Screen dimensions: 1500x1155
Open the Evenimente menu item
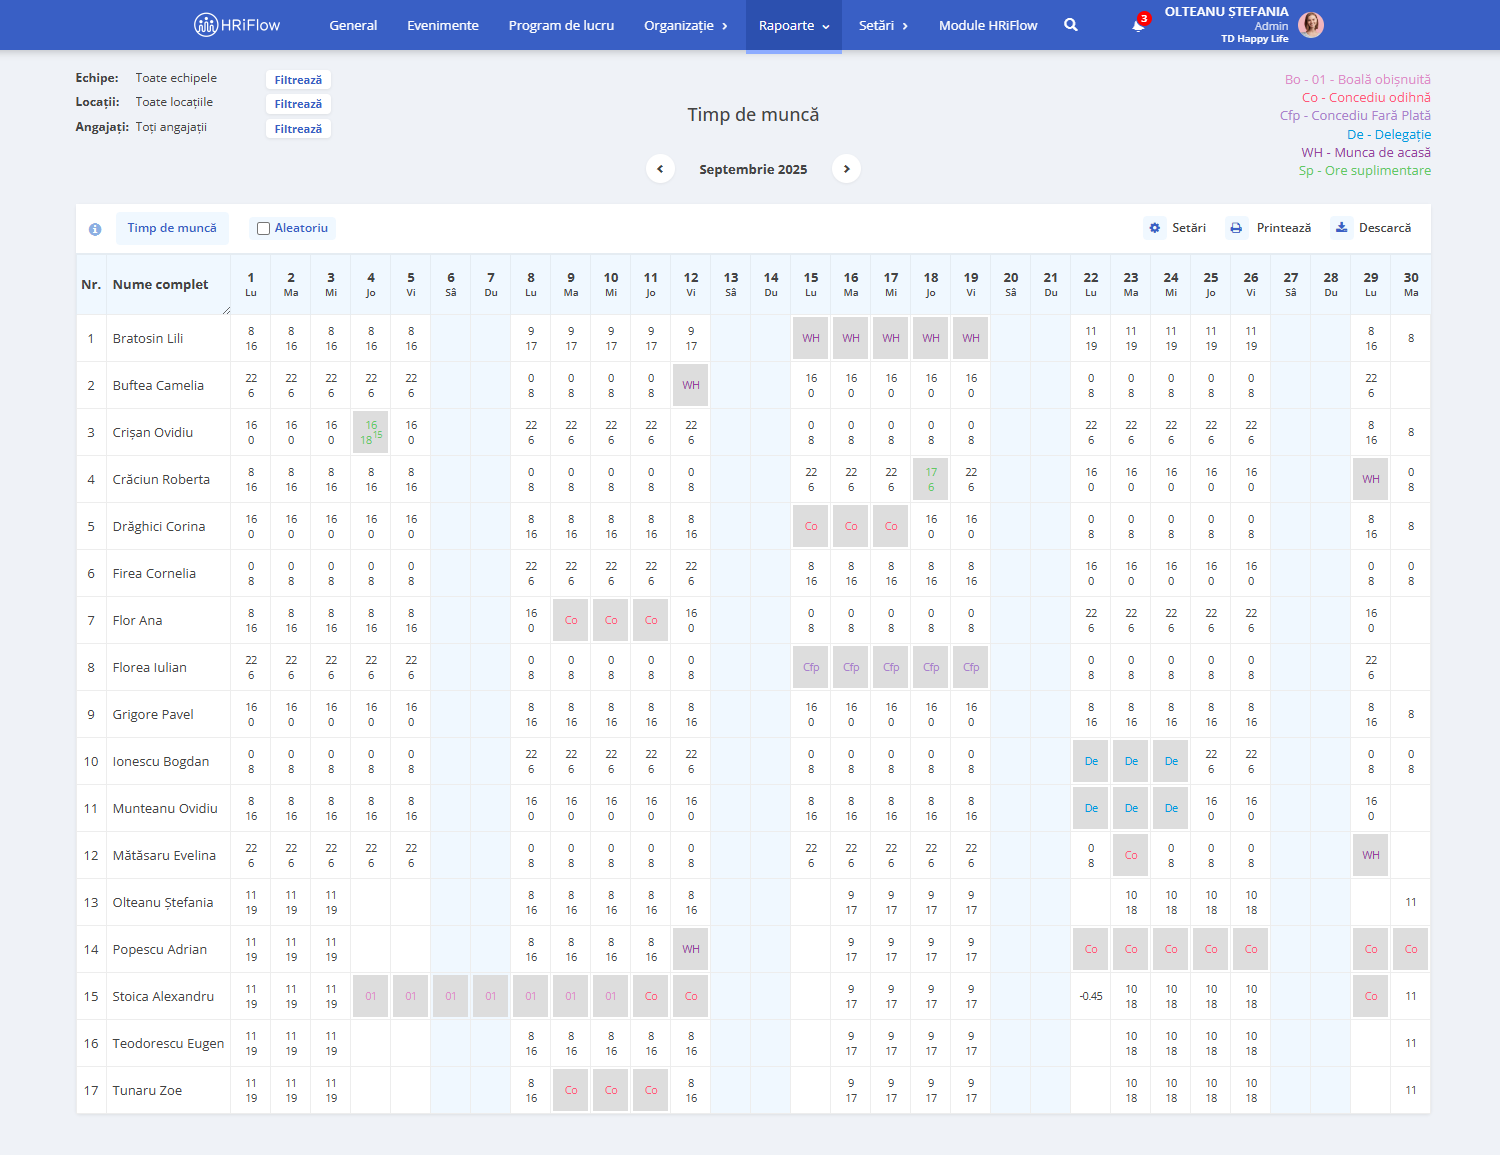click(x=443, y=25)
